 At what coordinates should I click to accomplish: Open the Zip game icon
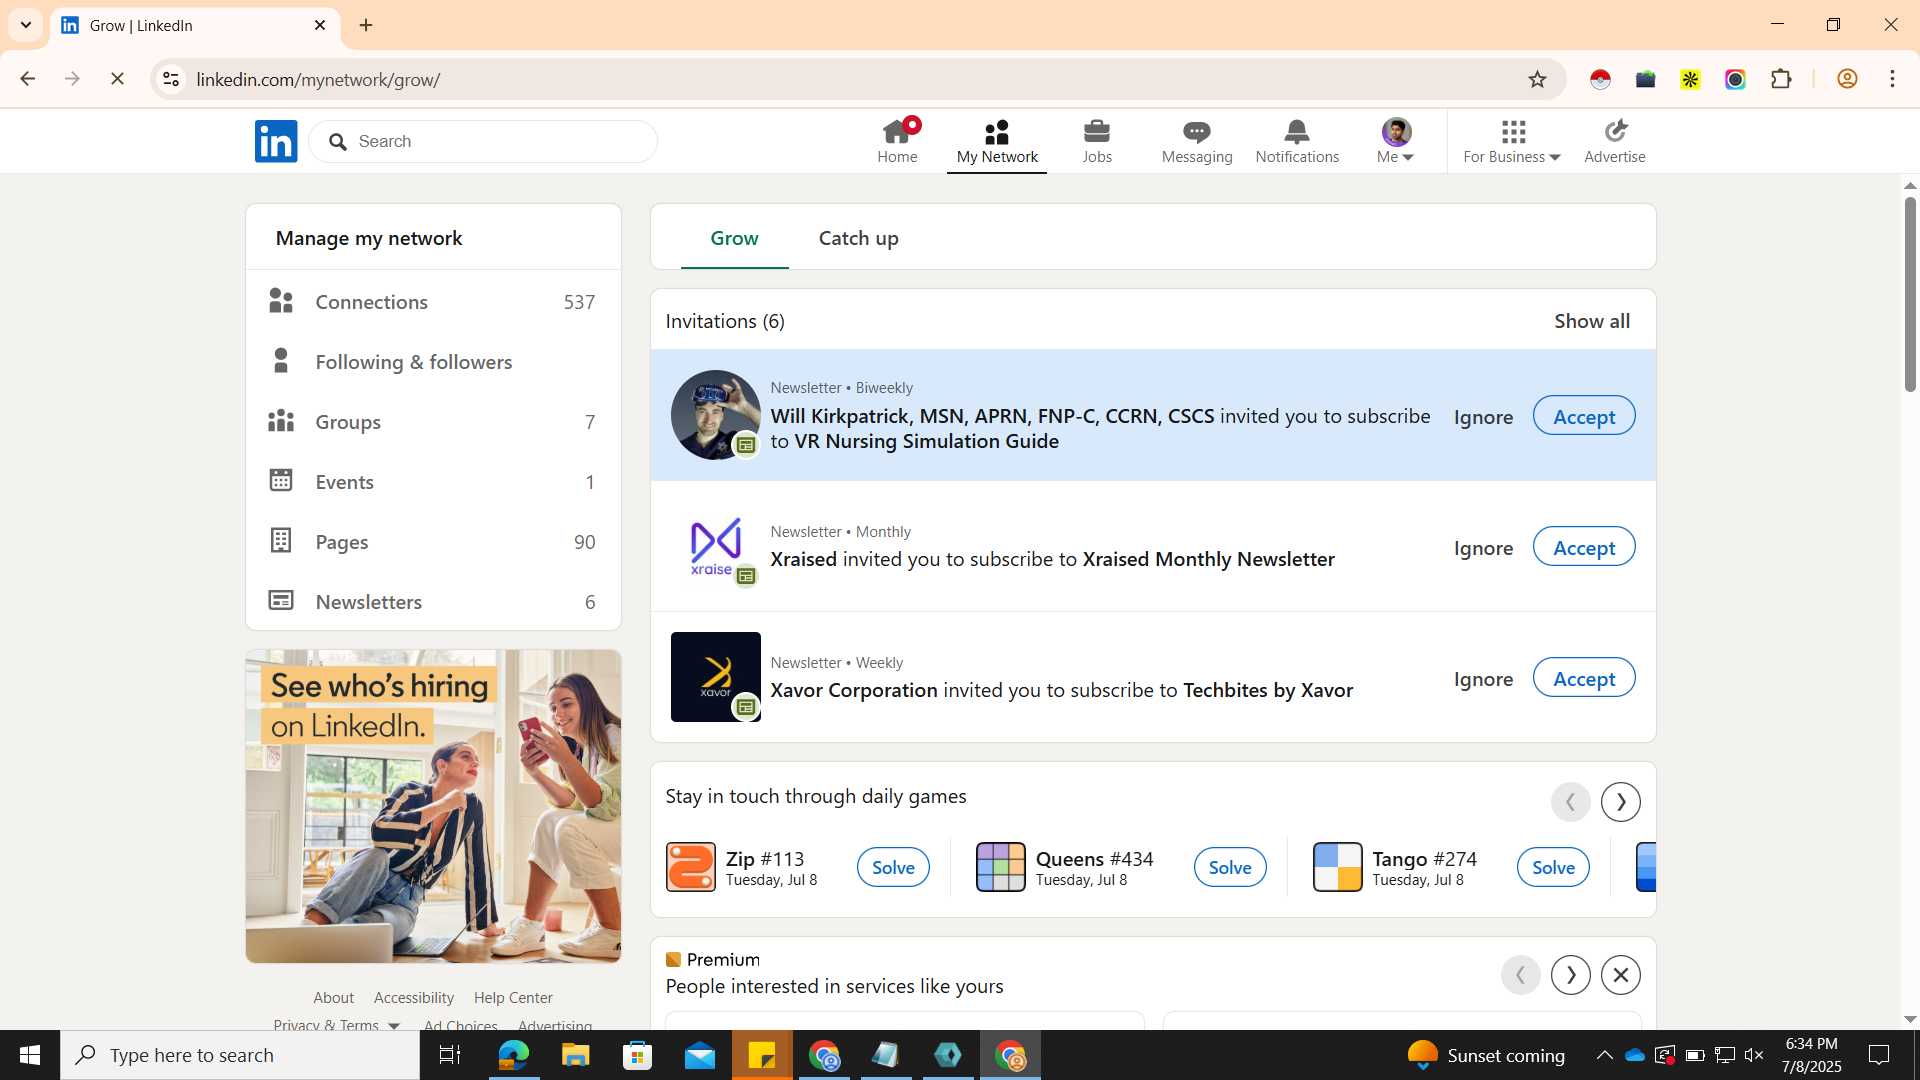pyautogui.click(x=691, y=867)
